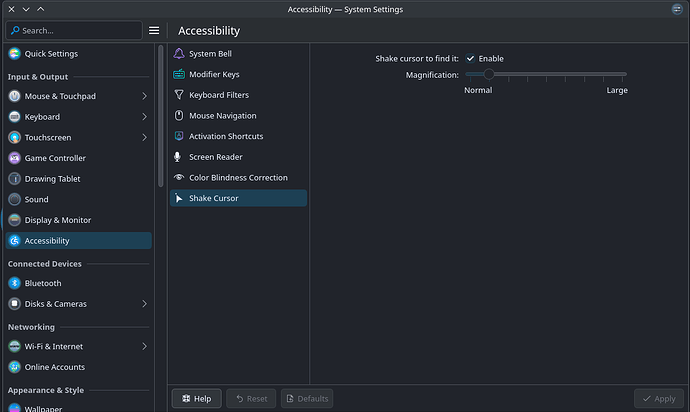Click the Reset button
The height and width of the screenshot is (412, 690).
click(x=251, y=398)
